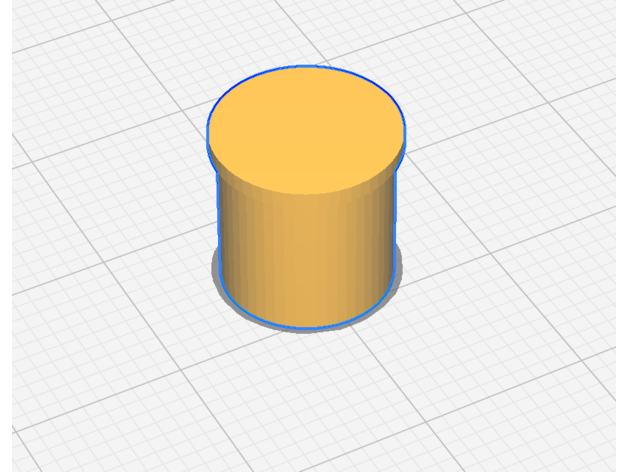Click the bottom-left corner of the grid

20,462
